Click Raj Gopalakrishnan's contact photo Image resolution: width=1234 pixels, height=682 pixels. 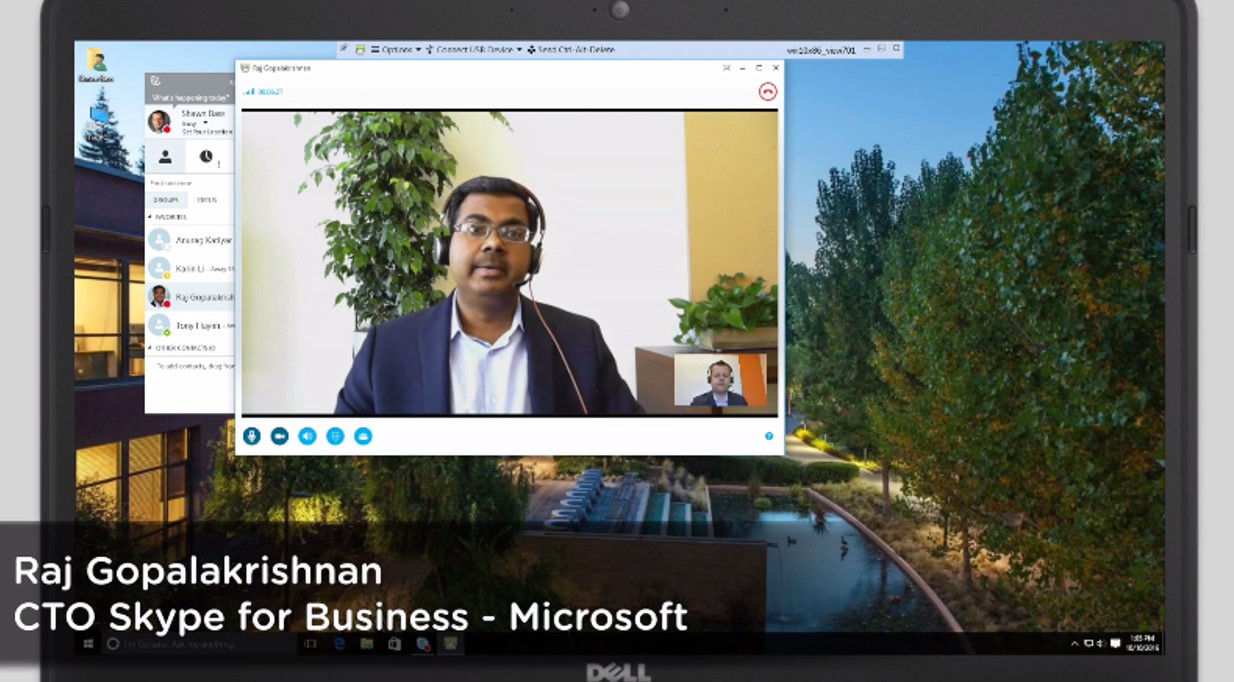pos(159,296)
